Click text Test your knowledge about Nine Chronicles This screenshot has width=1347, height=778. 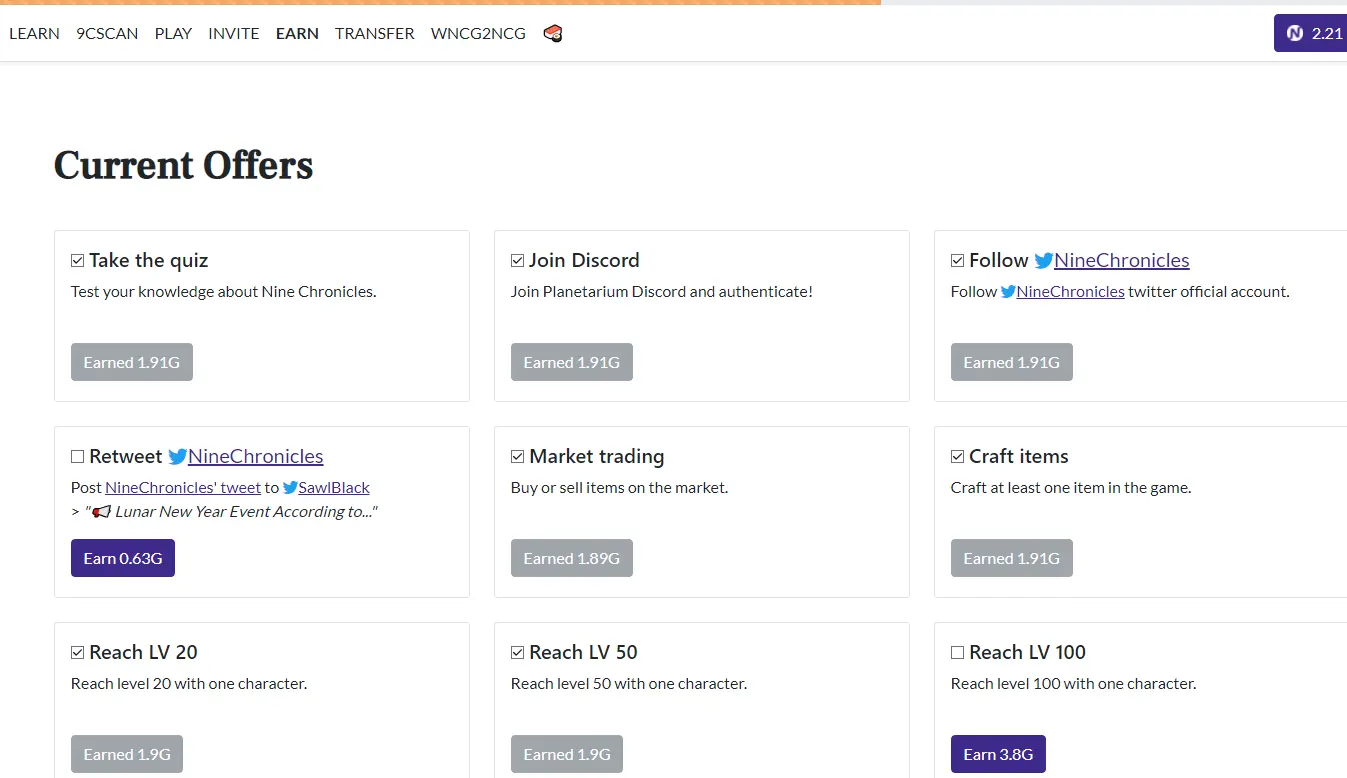224,292
